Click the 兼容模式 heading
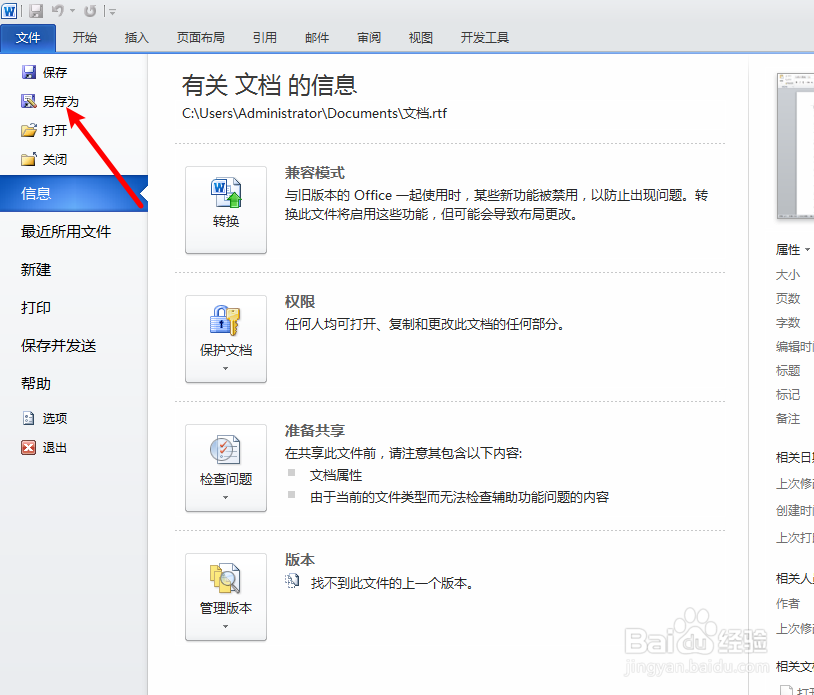The width and height of the screenshot is (814, 695). coord(315,173)
